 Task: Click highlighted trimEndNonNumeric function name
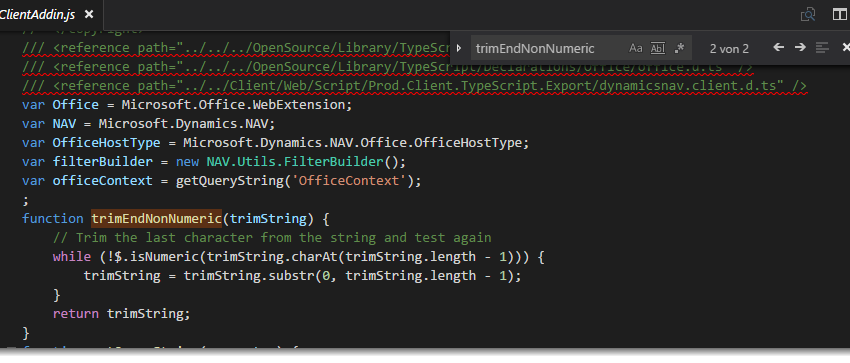coord(157,219)
